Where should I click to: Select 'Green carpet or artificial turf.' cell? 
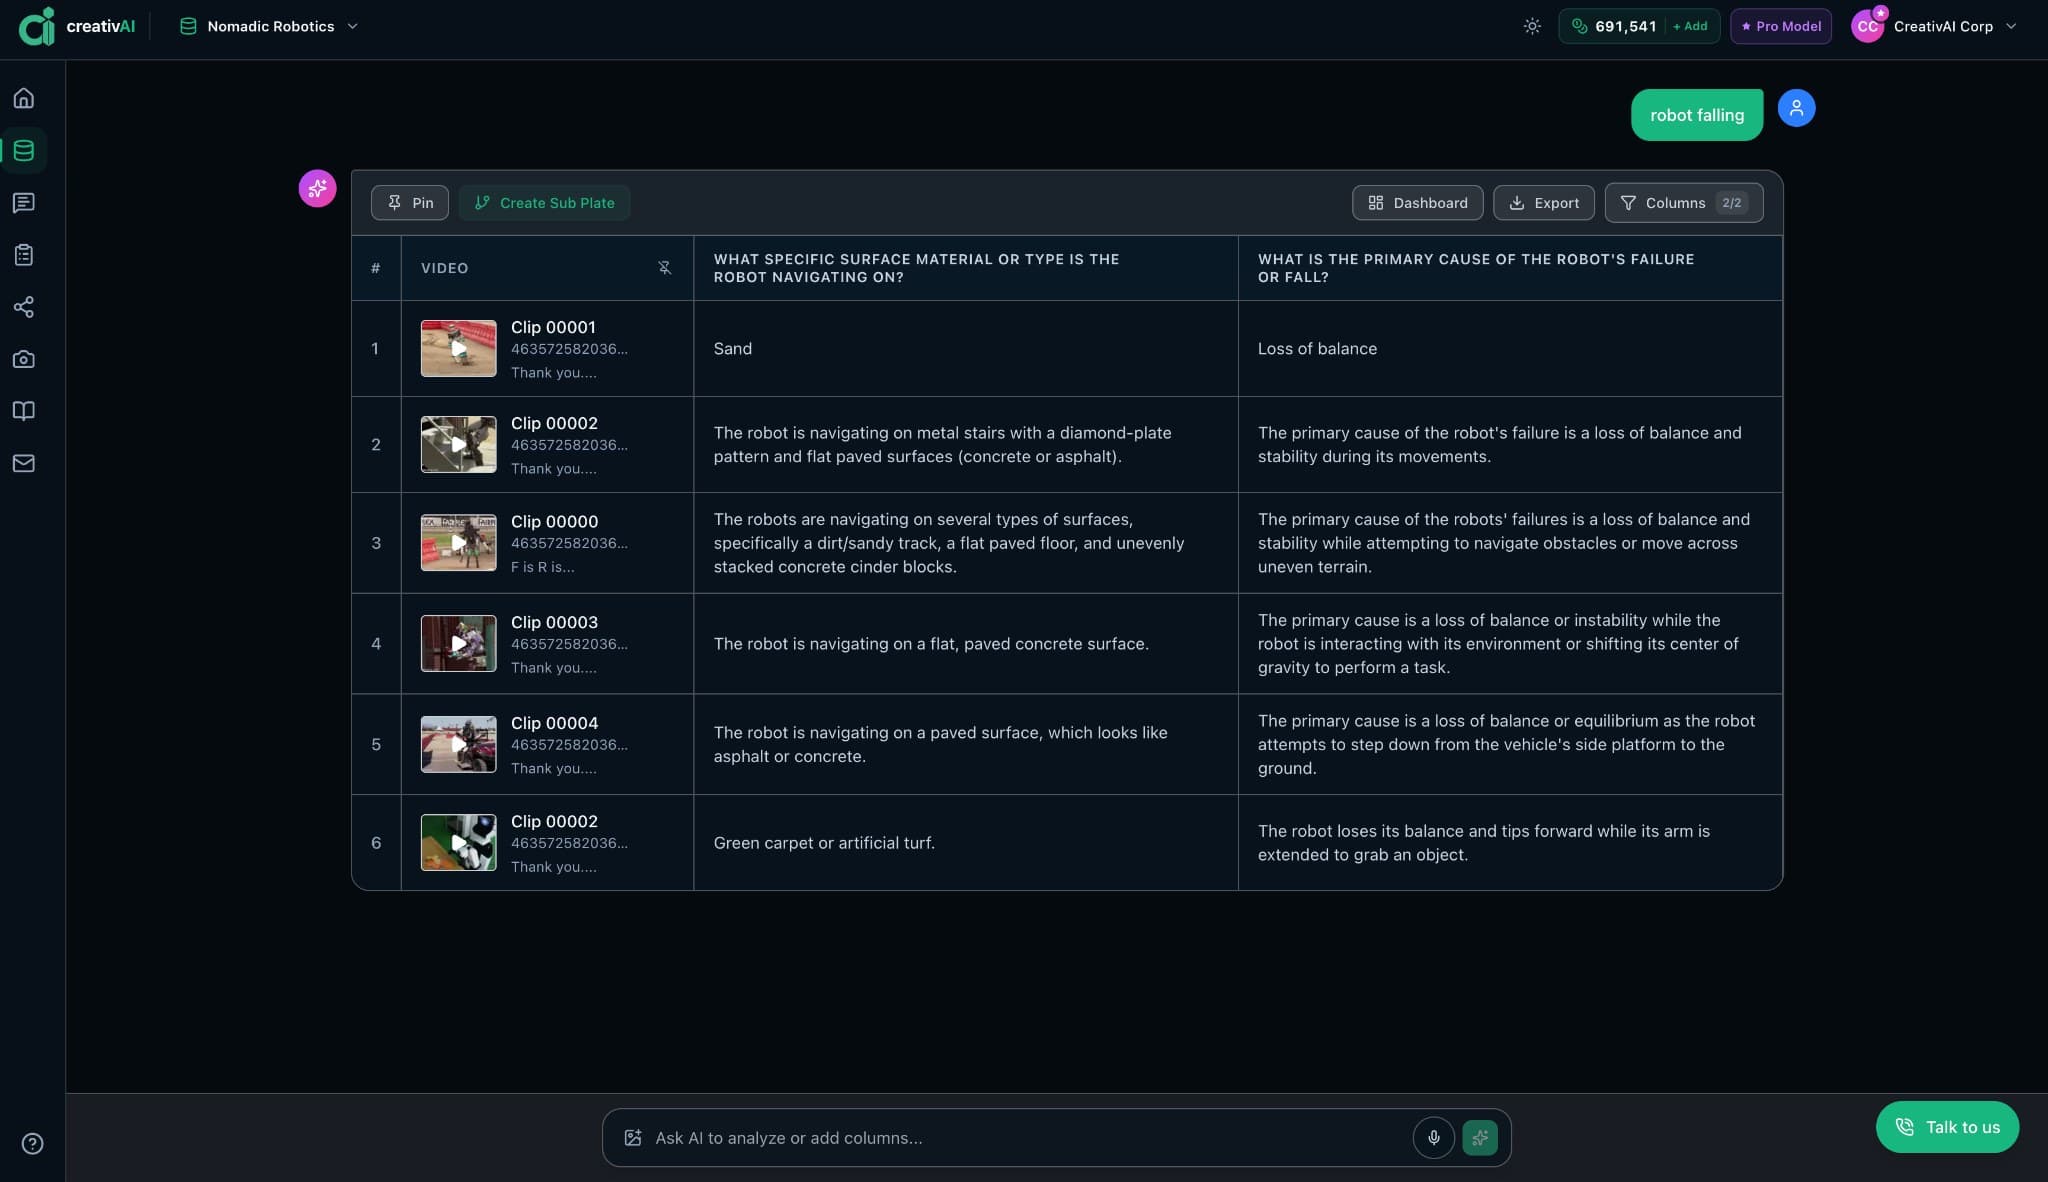tap(965, 843)
